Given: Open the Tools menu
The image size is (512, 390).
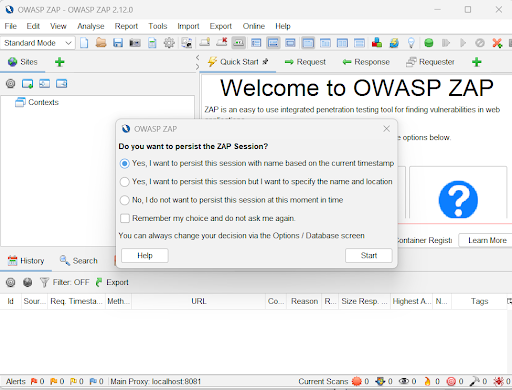Looking at the screenshot, I should [158, 26].
